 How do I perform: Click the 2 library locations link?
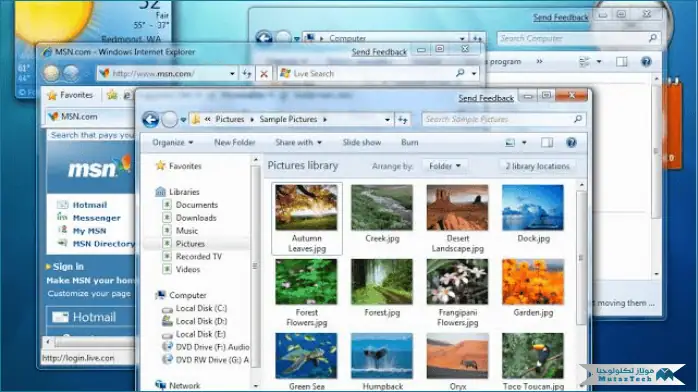537,166
